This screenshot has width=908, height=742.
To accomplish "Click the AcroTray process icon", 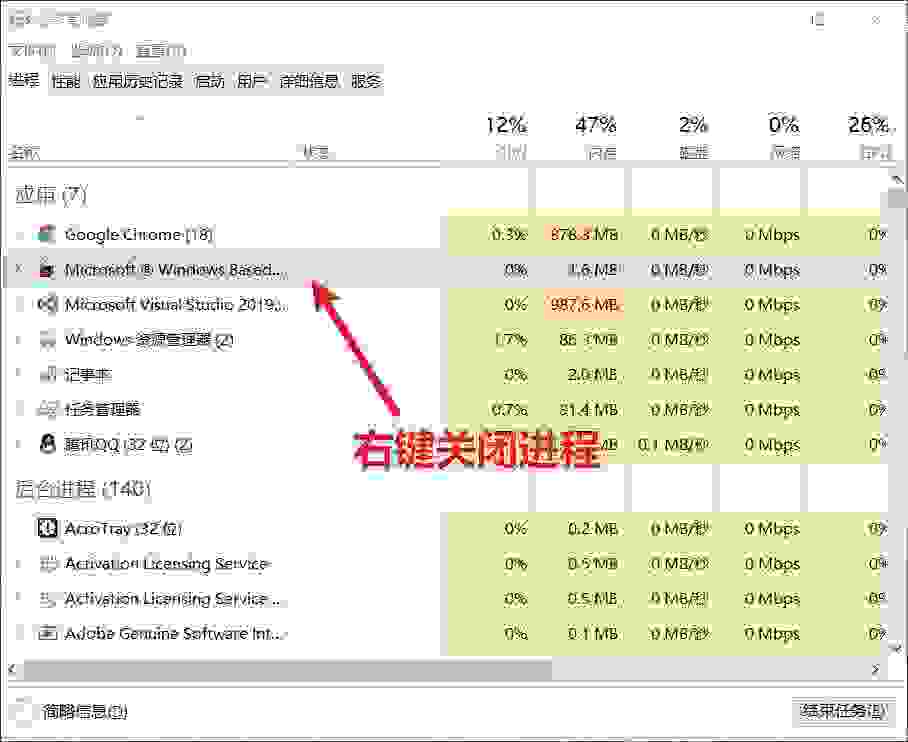I will [x=46, y=528].
